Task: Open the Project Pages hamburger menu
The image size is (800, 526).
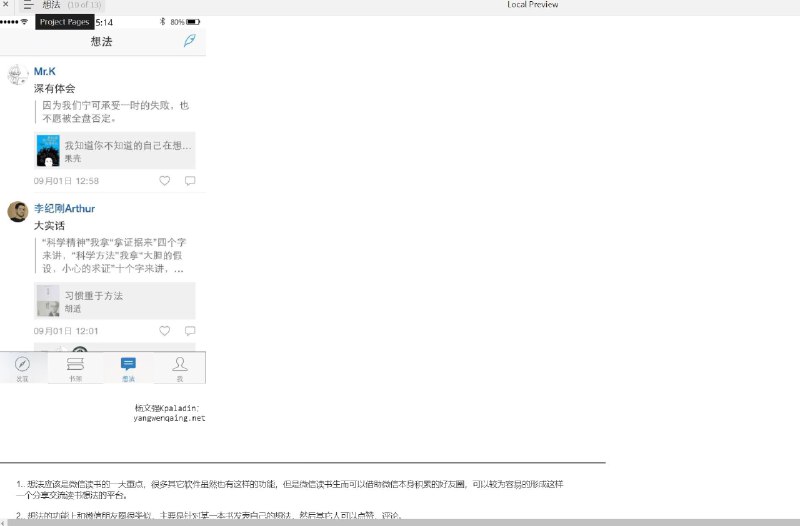Action: 28,5
